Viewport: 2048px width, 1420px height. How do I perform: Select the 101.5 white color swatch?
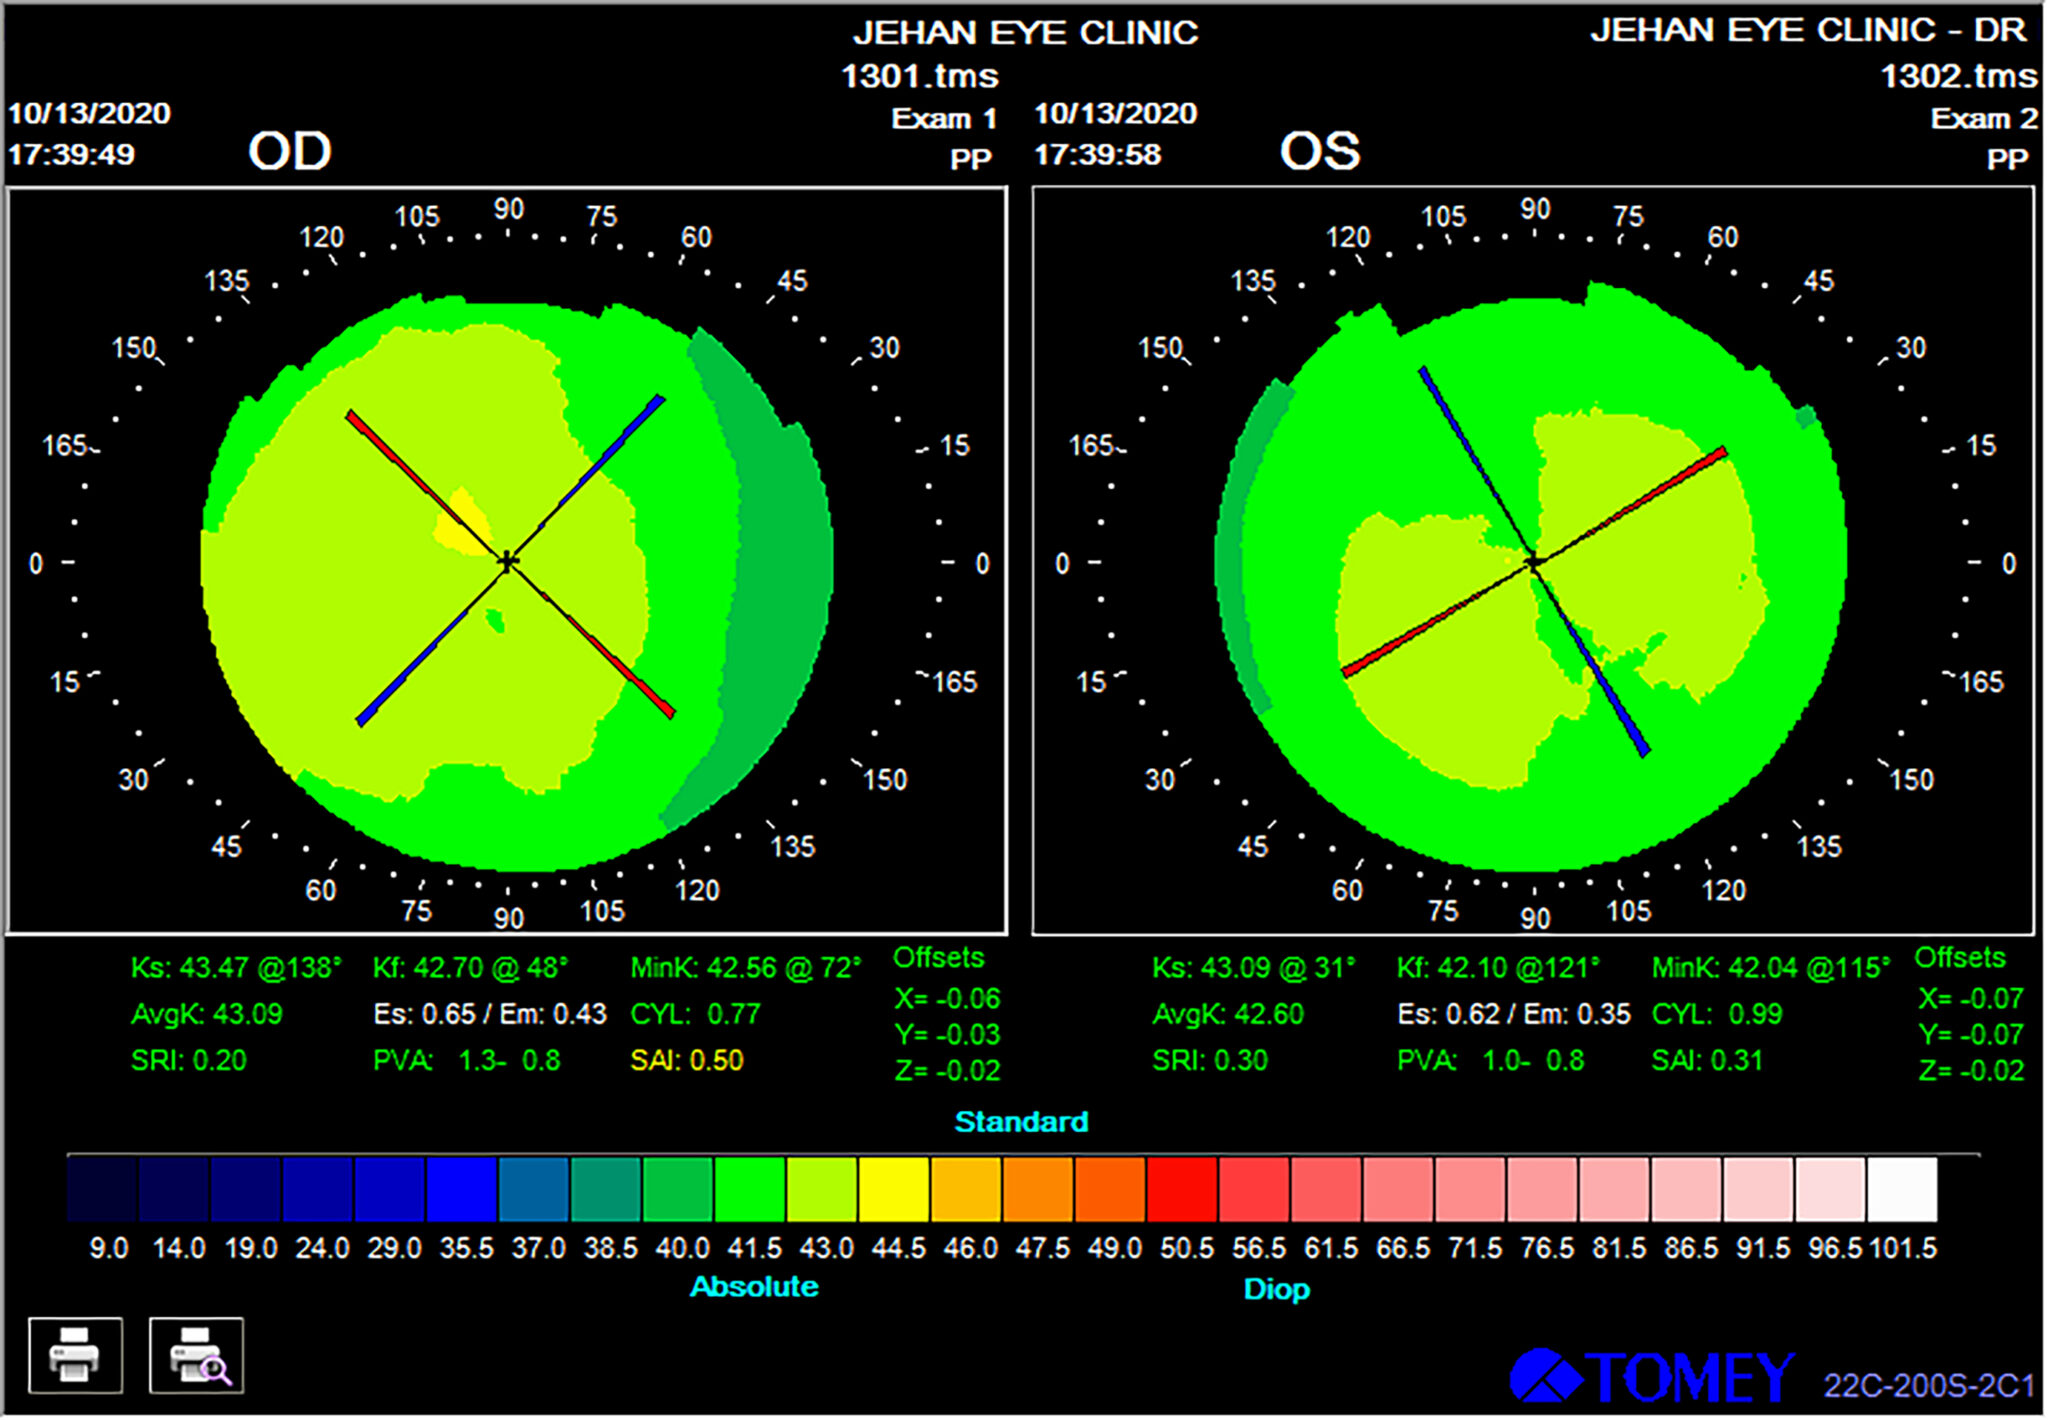coord(1902,1189)
